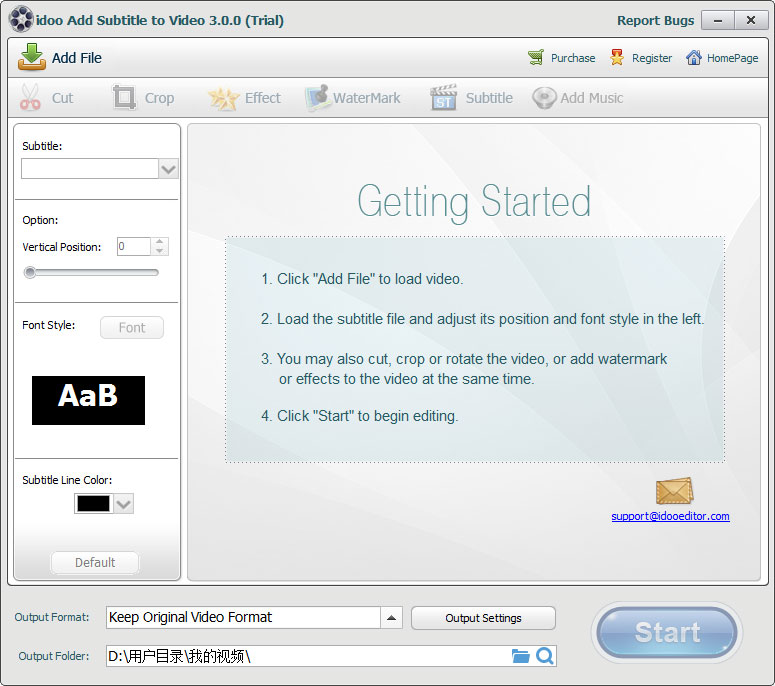Click the film reel app icon

[21, 20]
